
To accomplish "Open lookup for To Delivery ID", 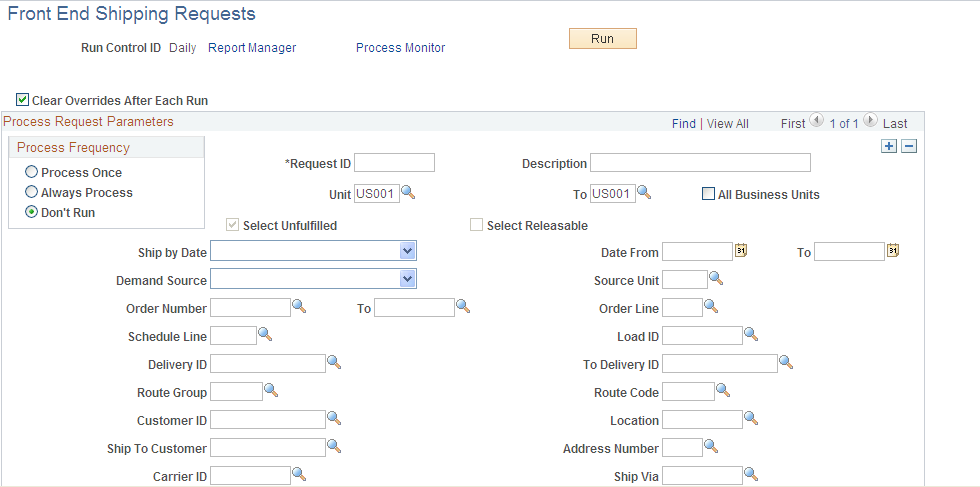I will tap(786, 362).
